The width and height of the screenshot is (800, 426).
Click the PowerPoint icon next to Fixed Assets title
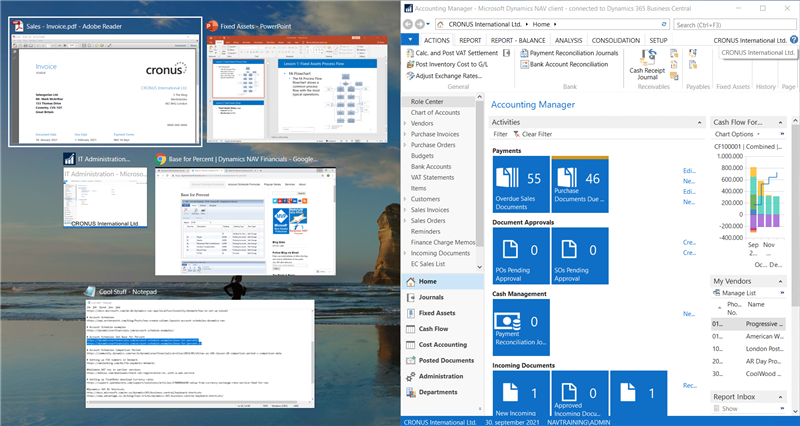[211, 26]
